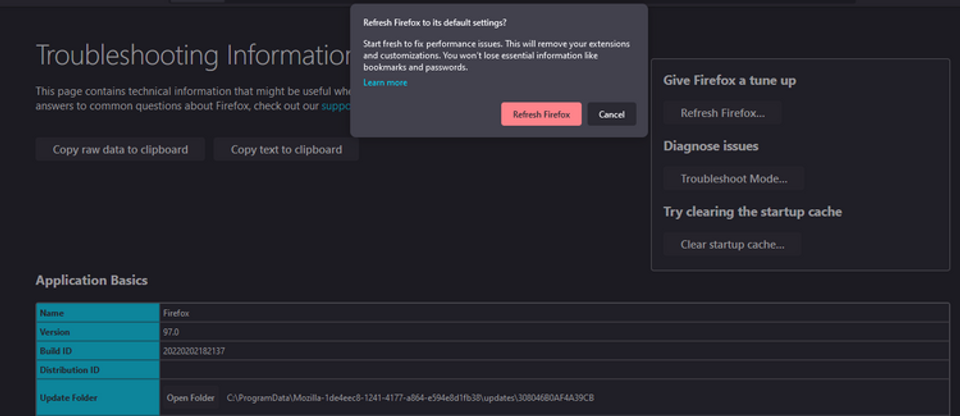Confirm with the pink Refresh Firefox button
The height and width of the screenshot is (416, 960).
tap(541, 114)
